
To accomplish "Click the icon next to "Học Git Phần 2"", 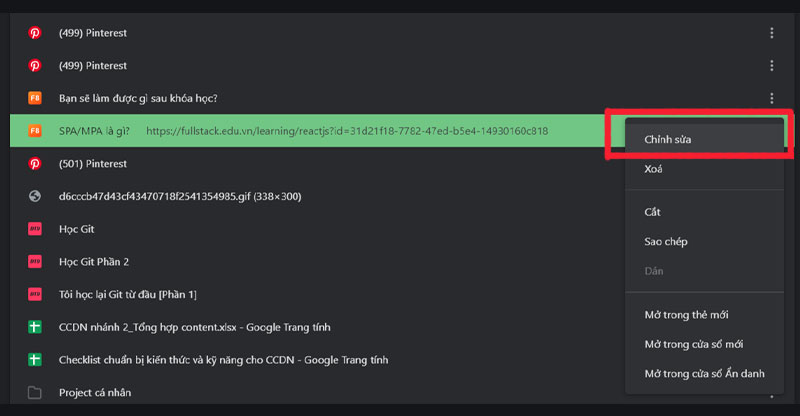I will tap(35, 262).
